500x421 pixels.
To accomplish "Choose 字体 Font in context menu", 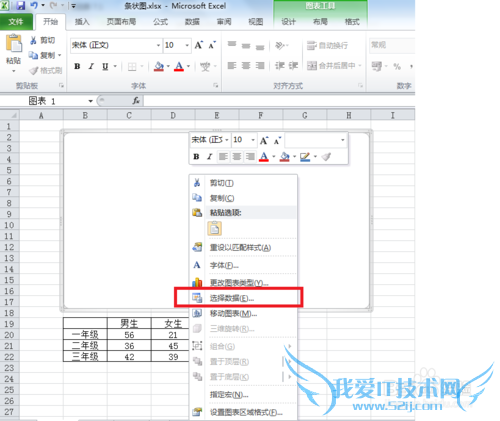I will click(x=243, y=265).
